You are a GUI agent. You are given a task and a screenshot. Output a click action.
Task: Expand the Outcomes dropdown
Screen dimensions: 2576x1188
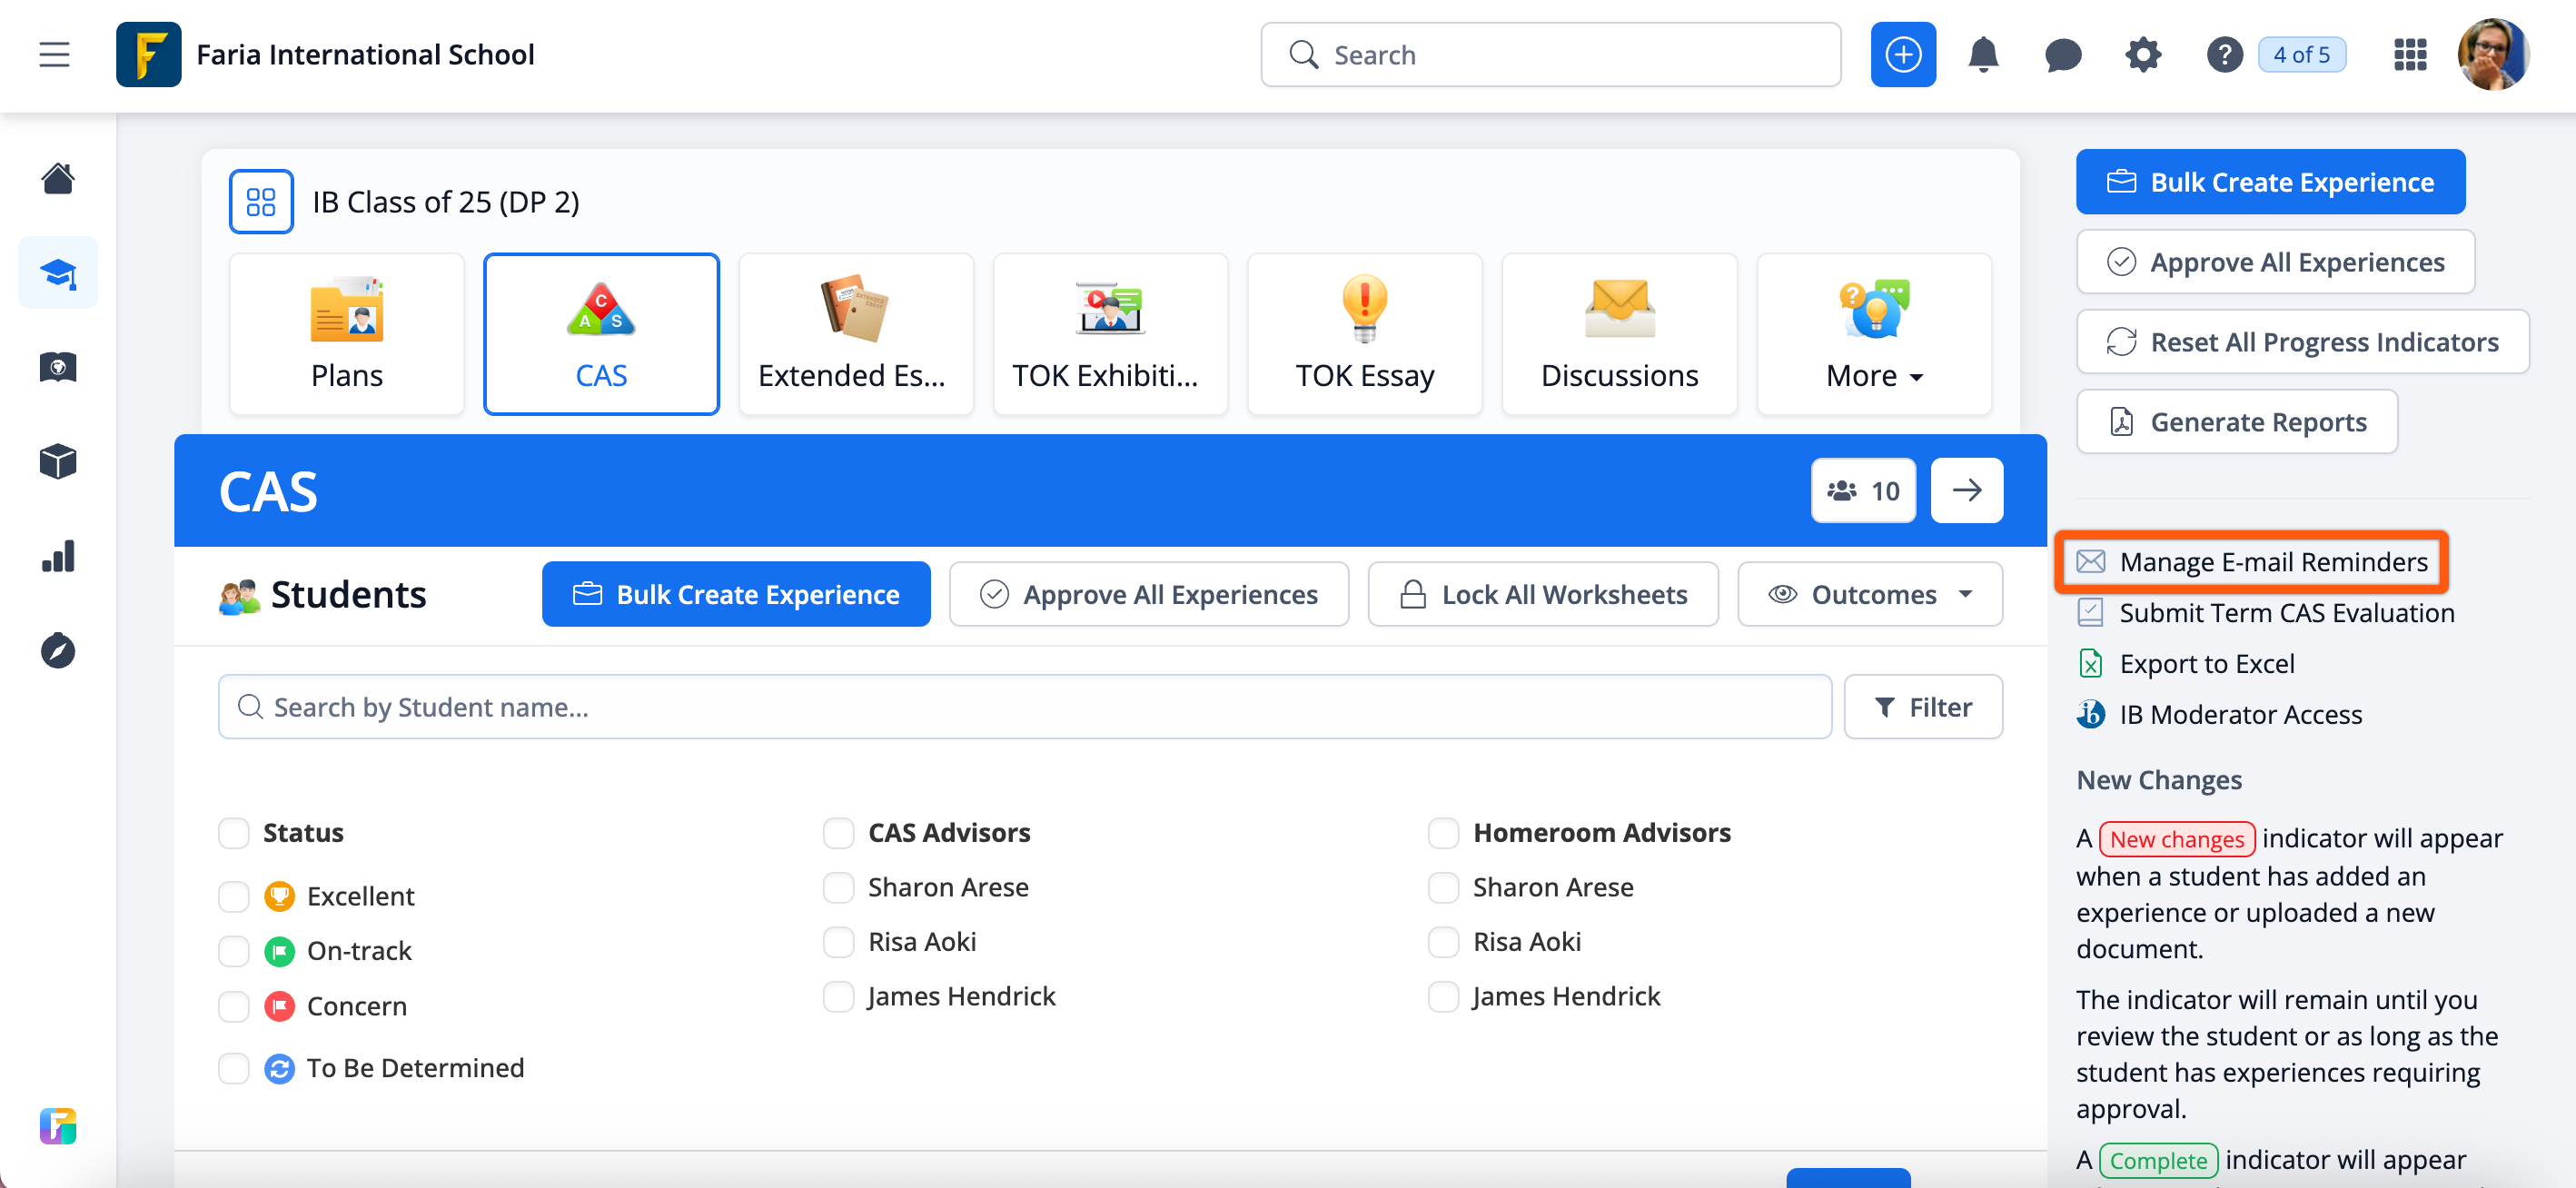click(x=1869, y=594)
